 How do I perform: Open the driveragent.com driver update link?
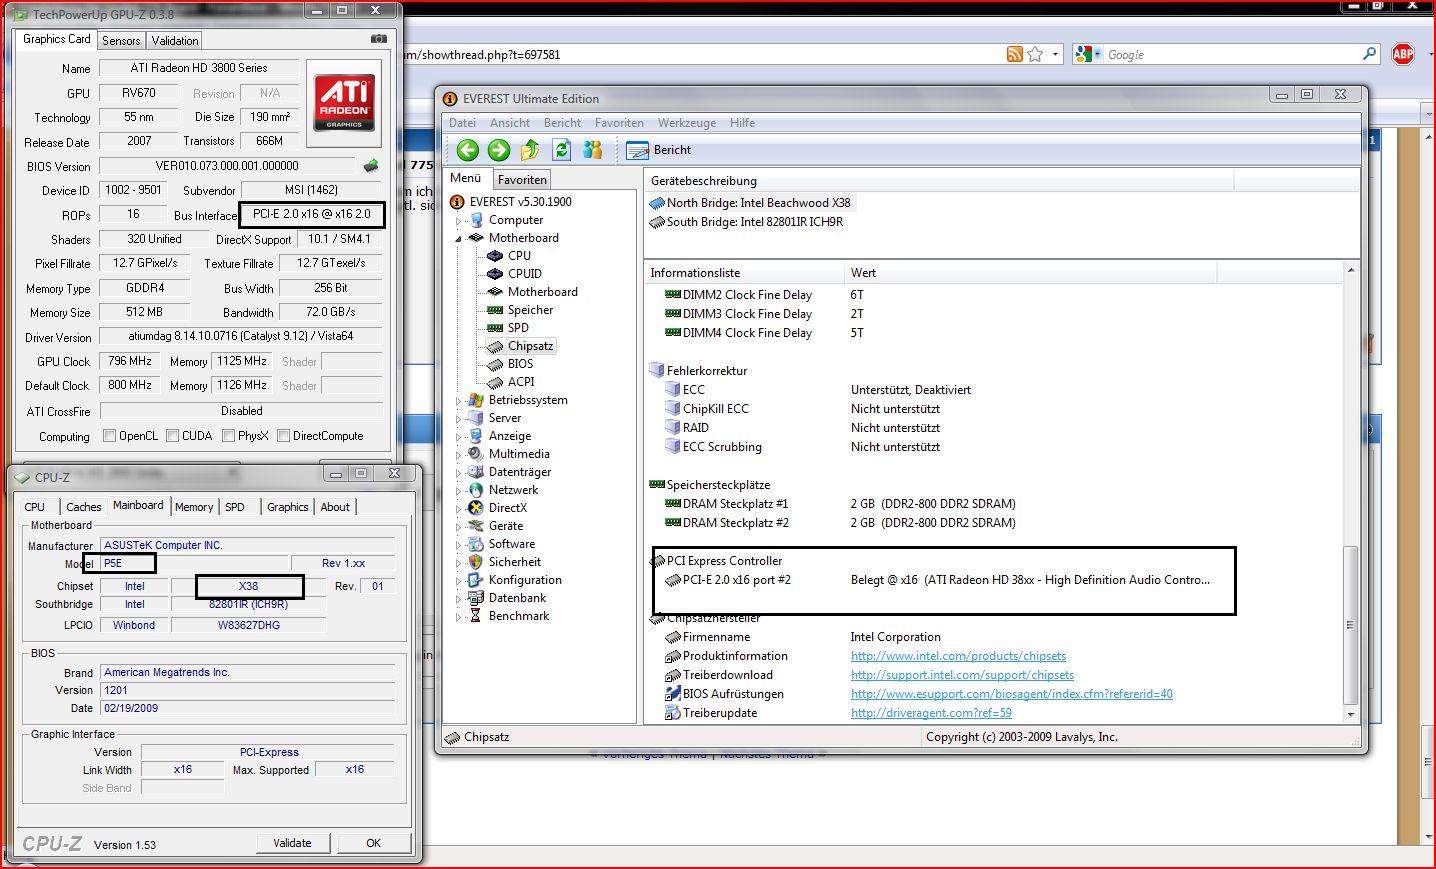931,713
